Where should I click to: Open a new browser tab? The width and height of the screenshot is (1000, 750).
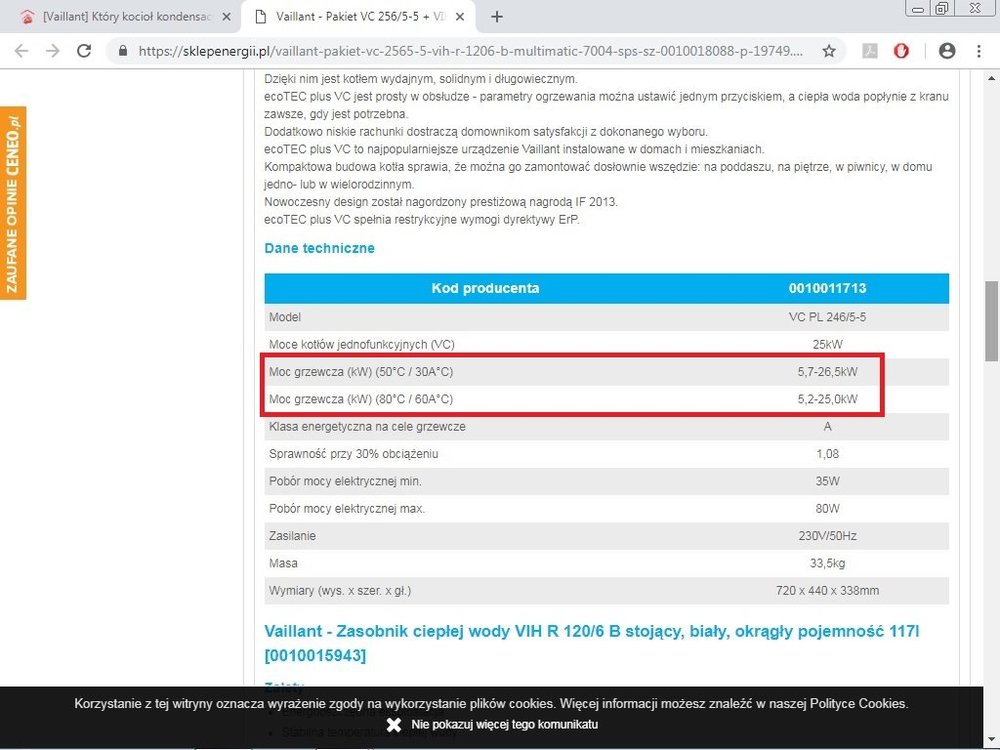tap(497, 17)
